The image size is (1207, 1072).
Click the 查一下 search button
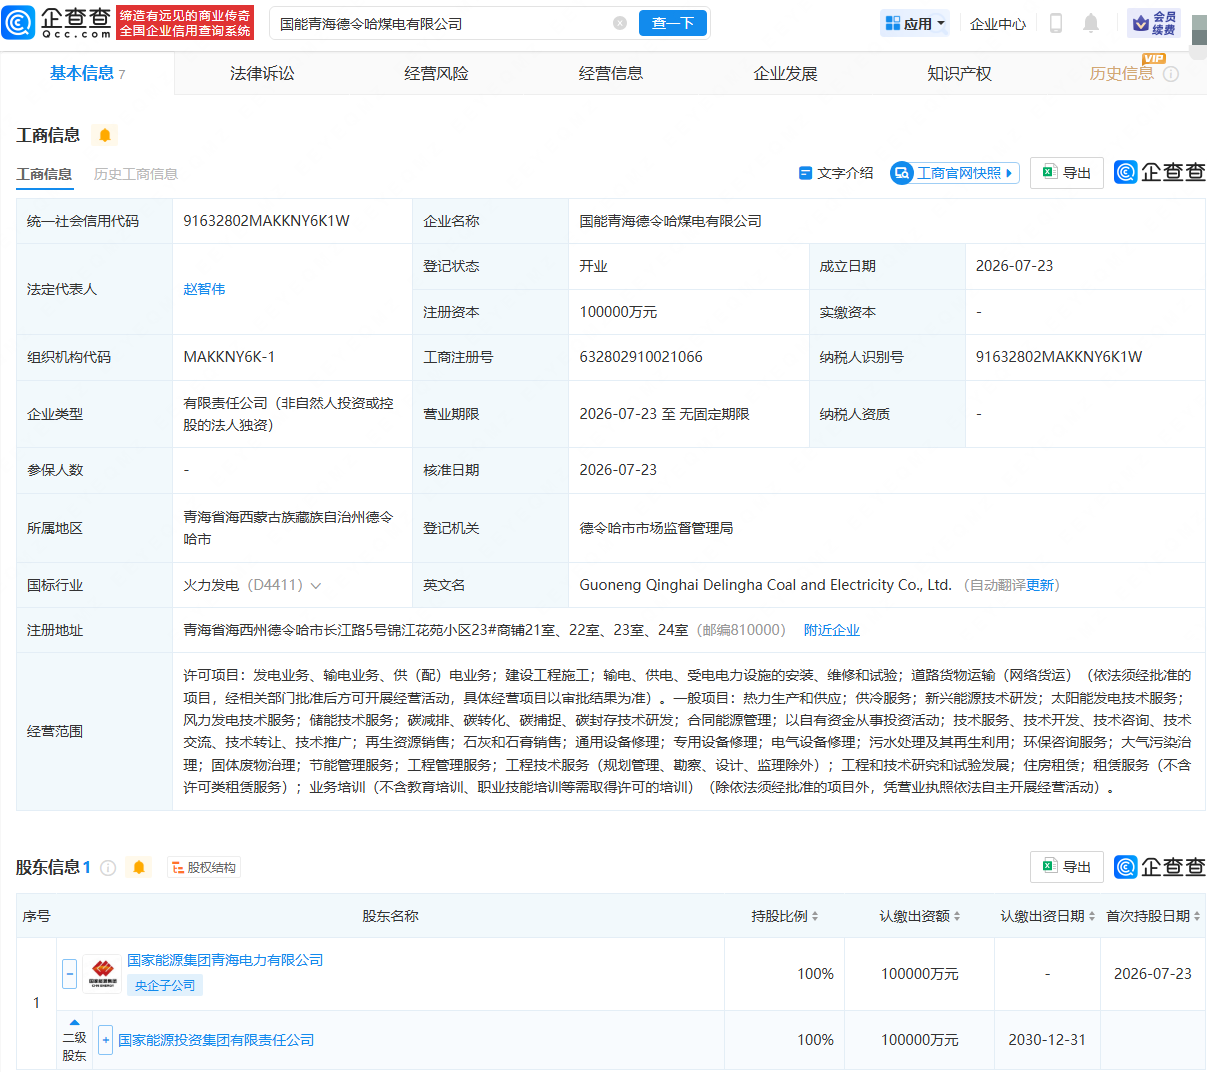(x=673, y=23)
